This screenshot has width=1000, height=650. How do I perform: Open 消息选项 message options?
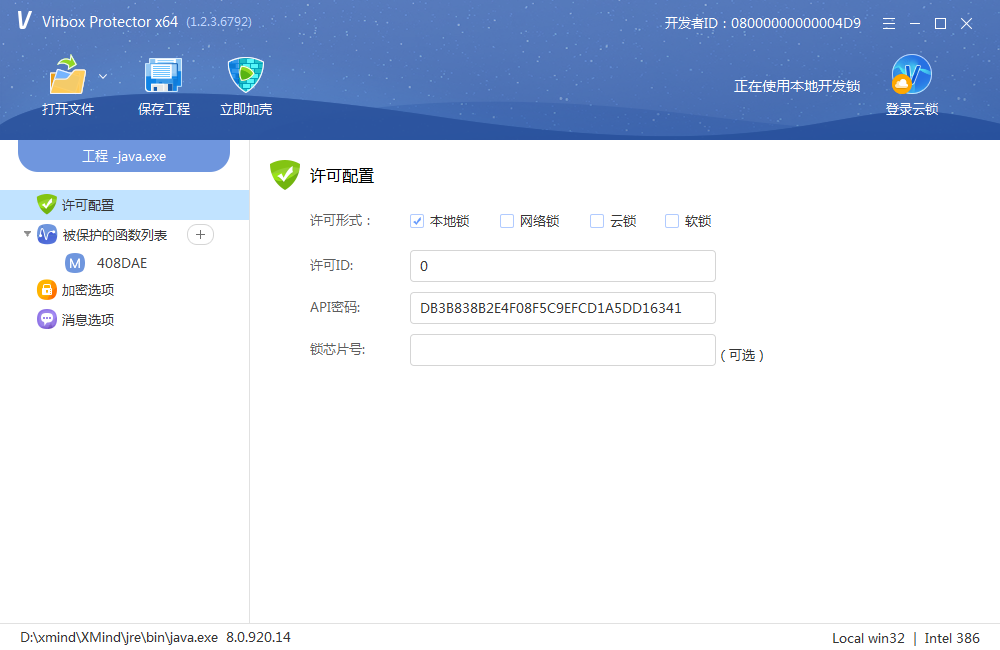(87, 320)
